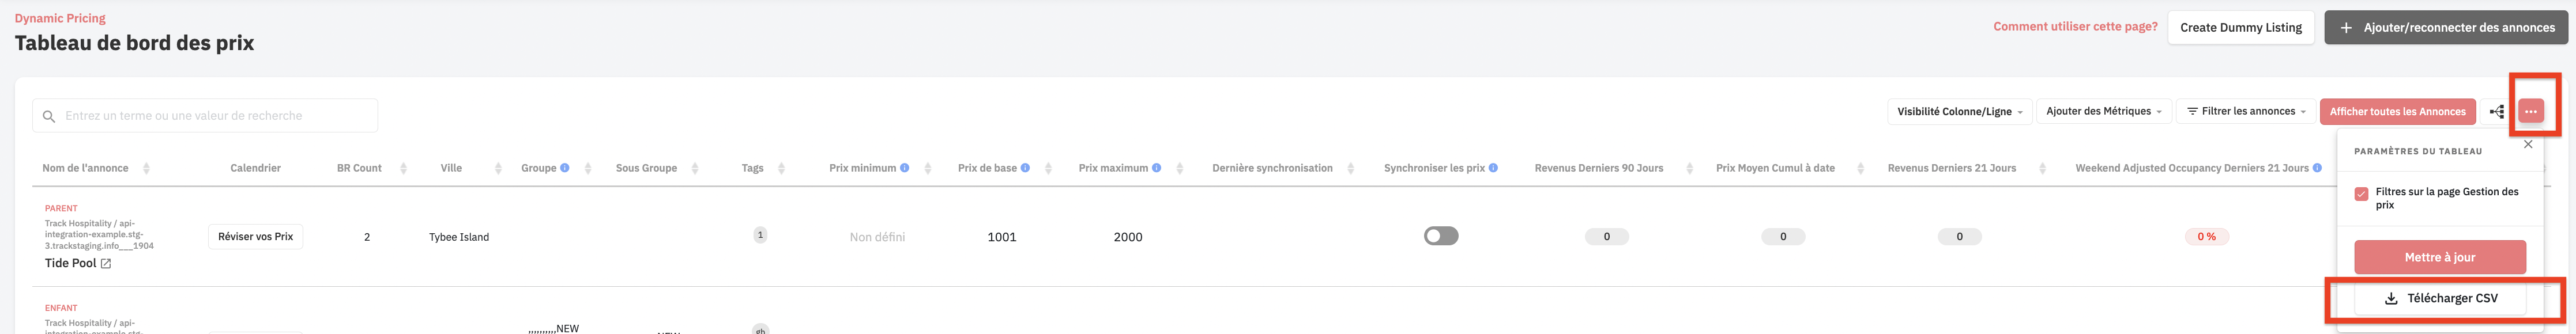Screen dimensions: 2576x334
Task: Click info icon beside Prix minimum header
Action: click(x=904, y=168)
